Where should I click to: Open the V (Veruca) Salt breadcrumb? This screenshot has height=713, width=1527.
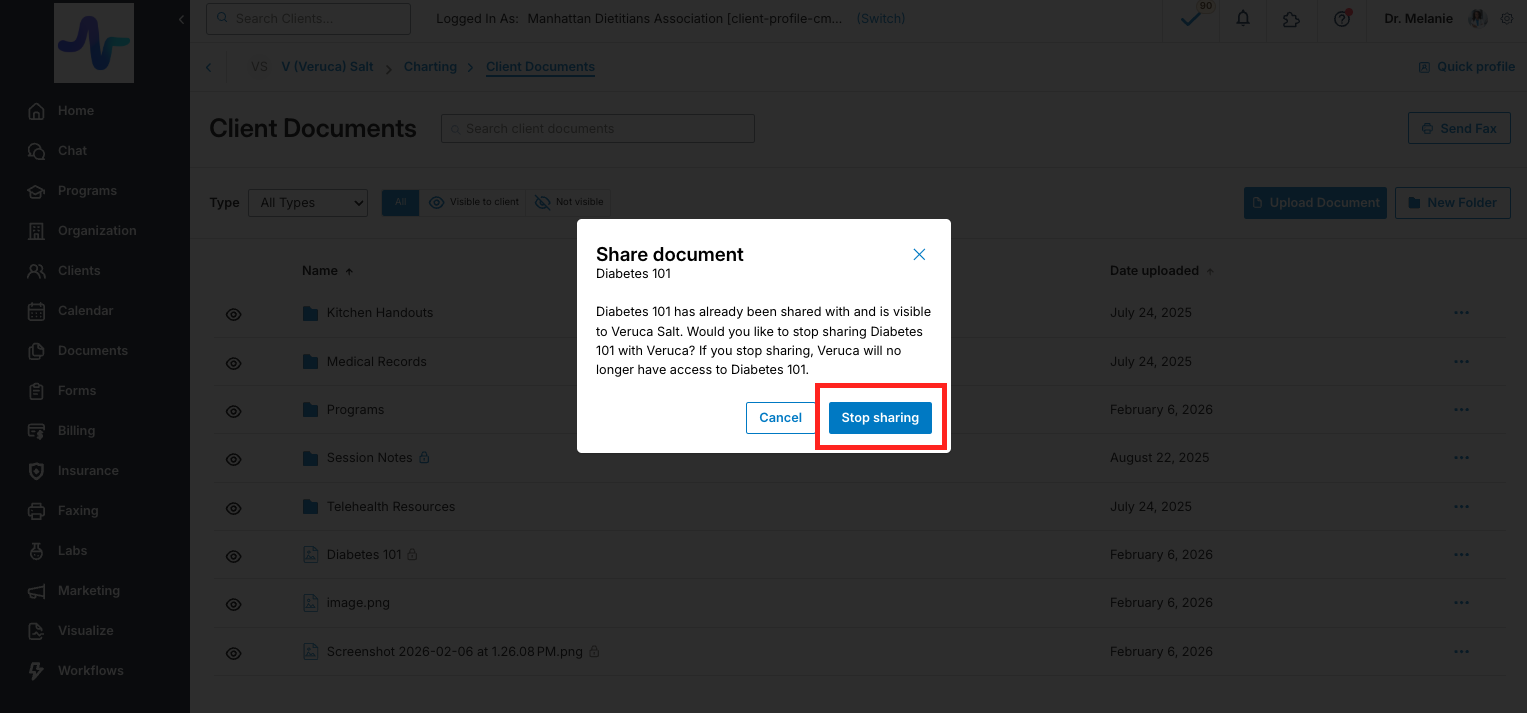coord(327,67)
